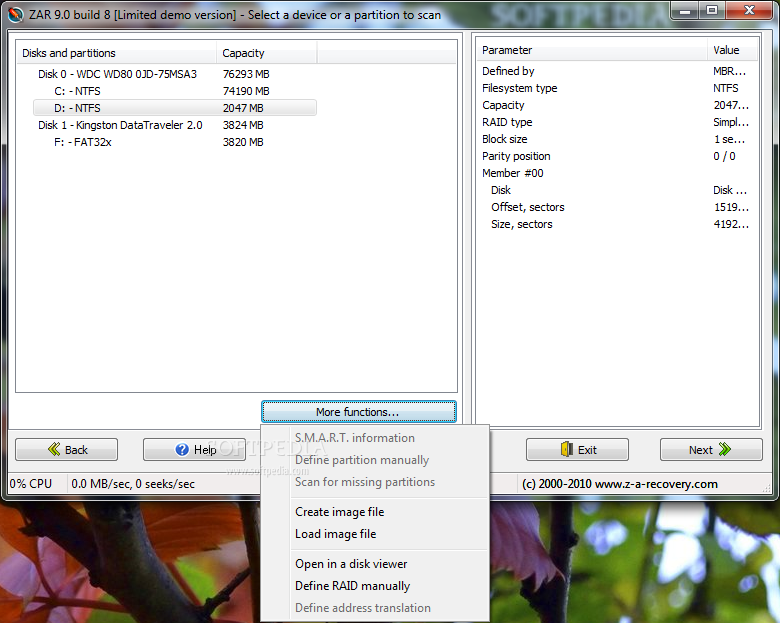Viewport: 780px width, 623px height.
Task: Click the Parity position parameter row
Action: 617,156
